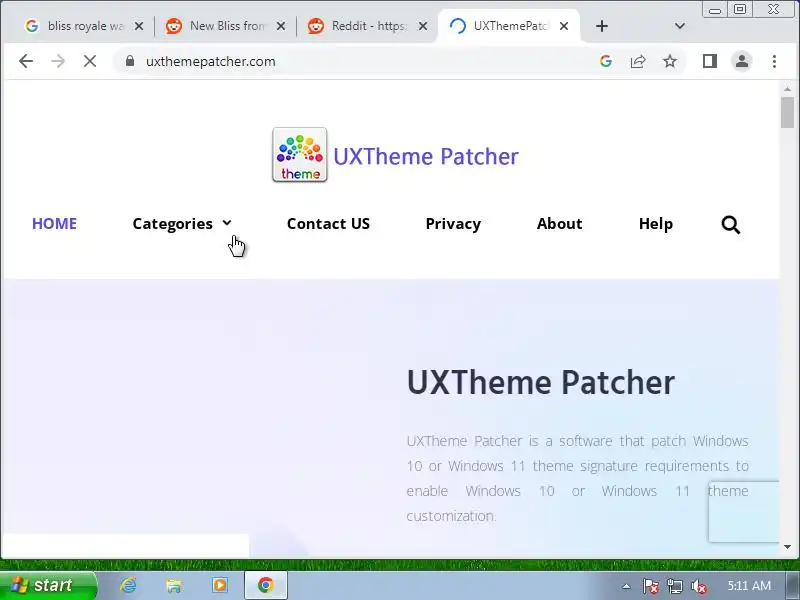This screenshot has width=800, height=600.
Task: Close the Chrome window
Action: click(774, 10)
